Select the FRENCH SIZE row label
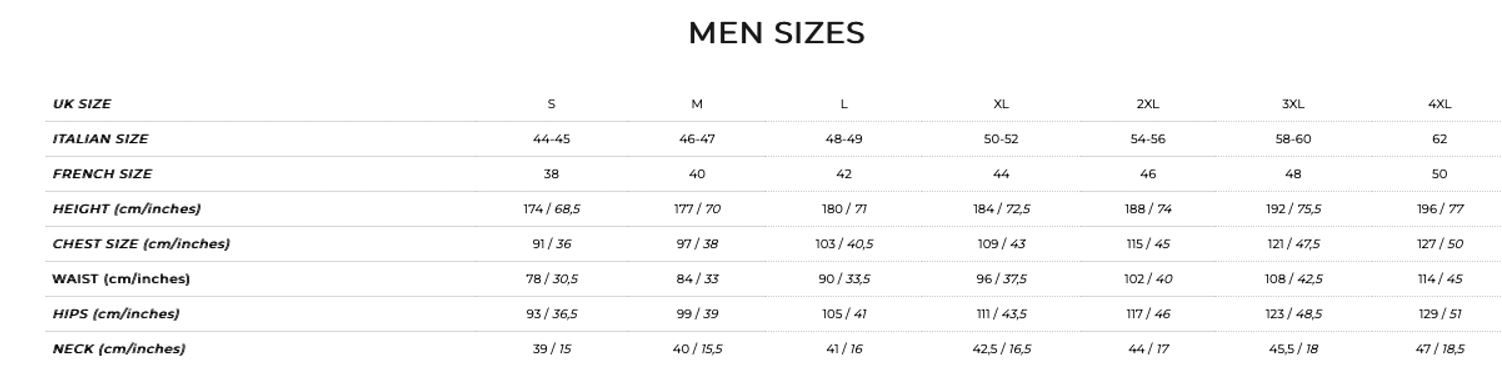This screenshot has width=1502, height=389. 102,174
